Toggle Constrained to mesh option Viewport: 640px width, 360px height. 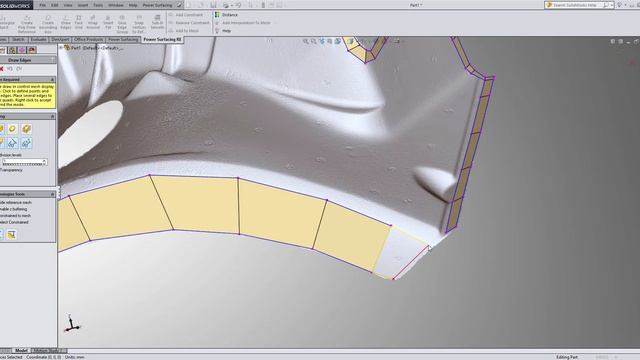(x=15, y=216)
